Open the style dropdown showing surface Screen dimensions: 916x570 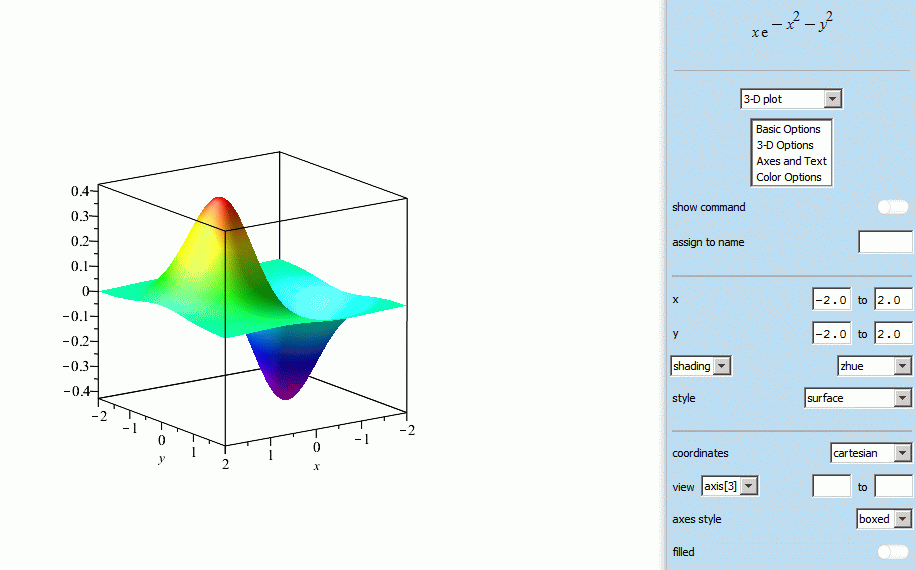click(x=858, y=398)
